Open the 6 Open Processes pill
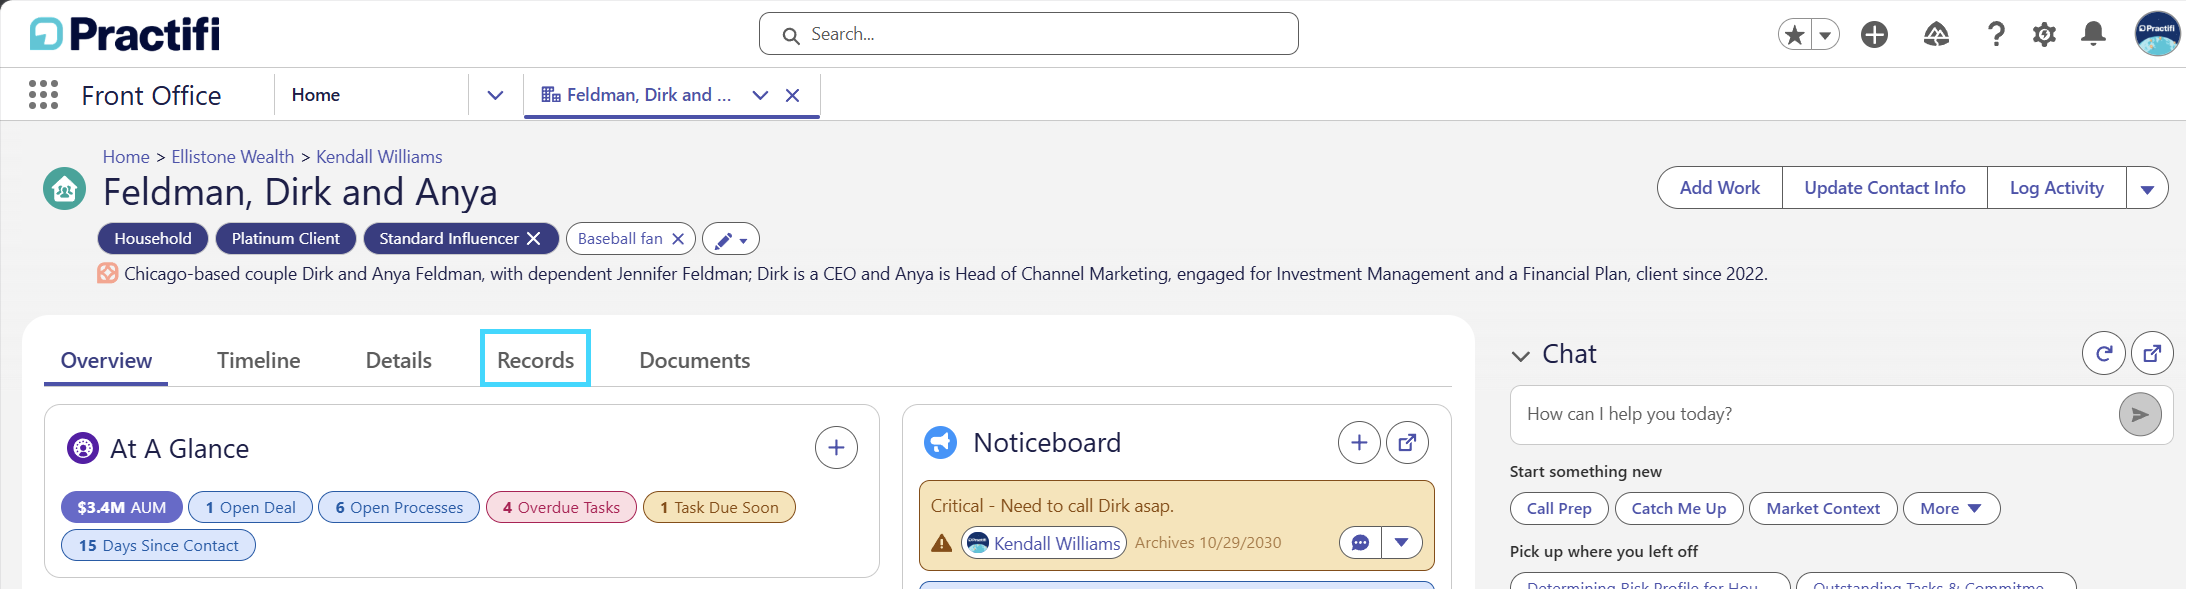 399,508
